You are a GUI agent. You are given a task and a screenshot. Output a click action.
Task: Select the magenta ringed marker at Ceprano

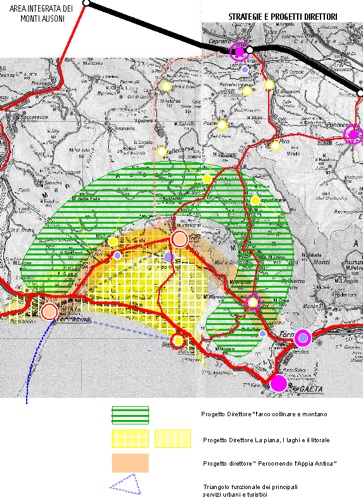click(239, 52)
